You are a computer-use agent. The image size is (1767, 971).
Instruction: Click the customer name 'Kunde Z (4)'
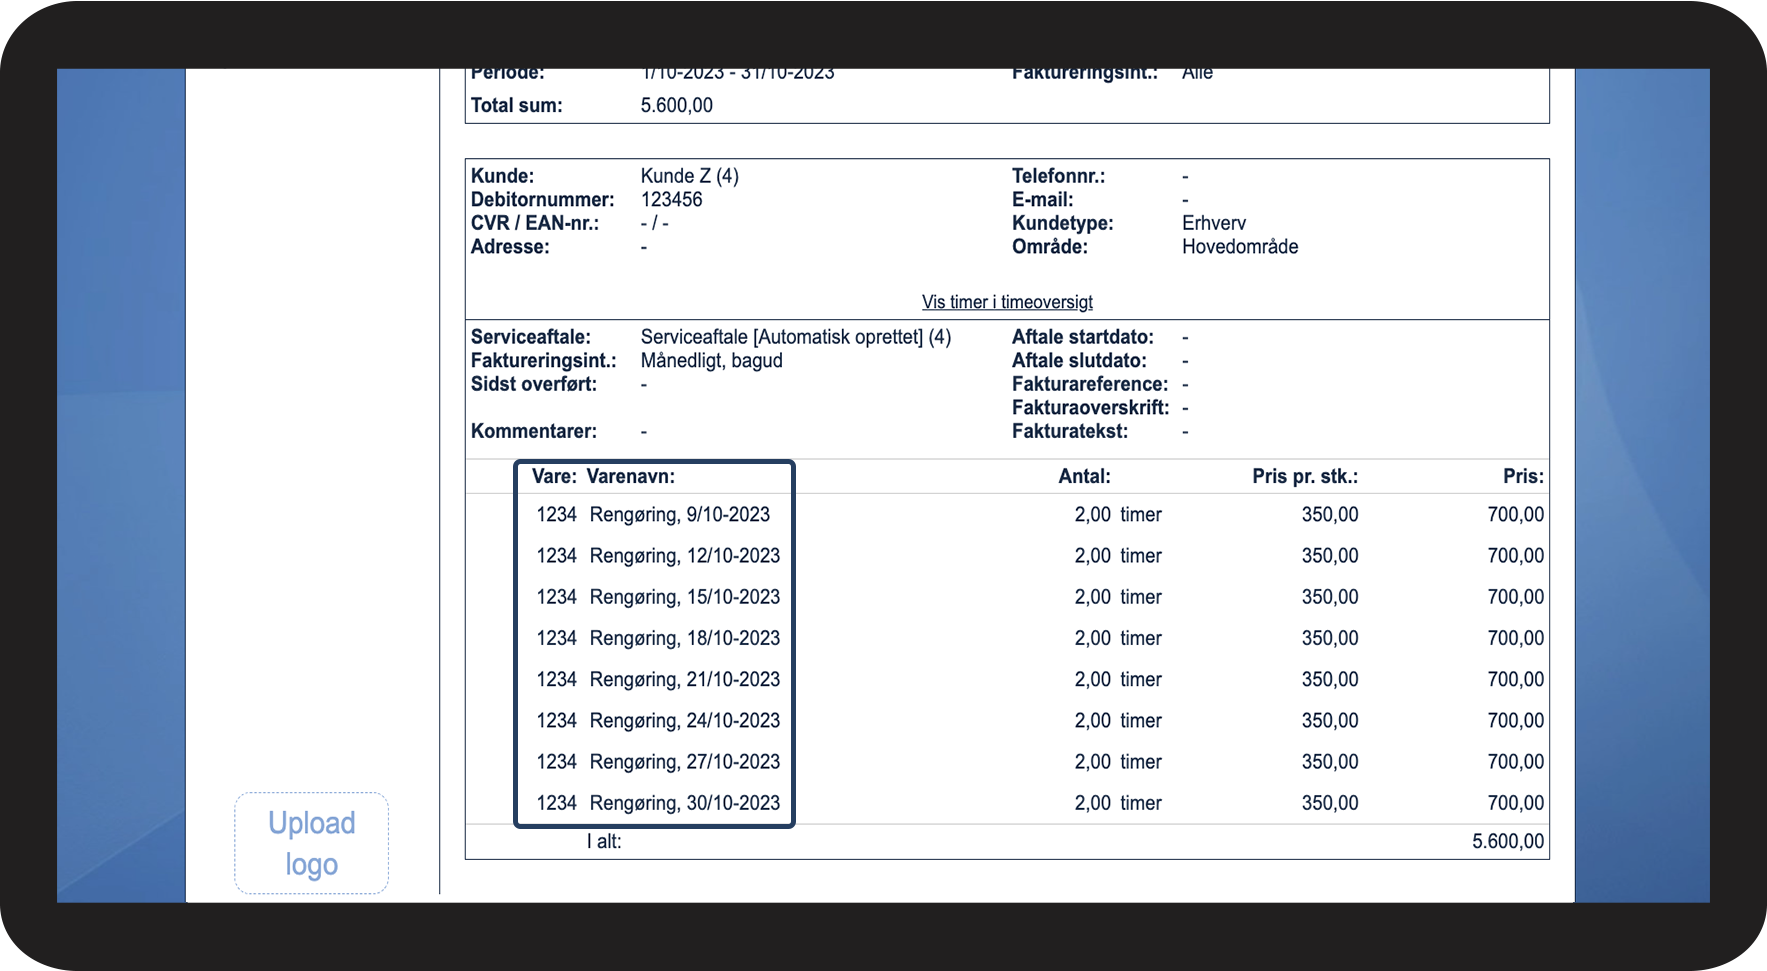tap(689, 176)
